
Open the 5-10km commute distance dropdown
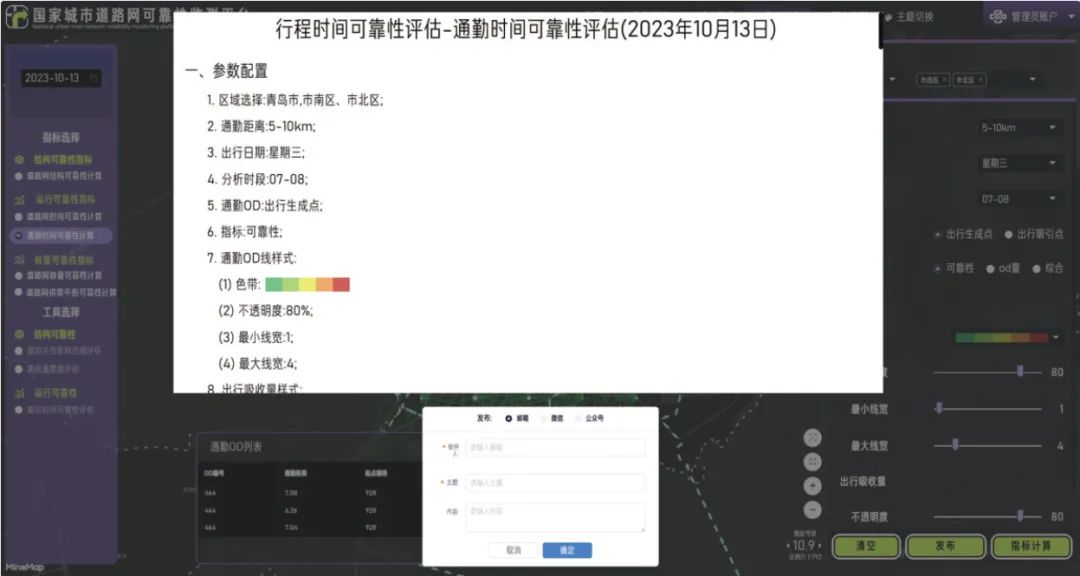[1019, 127]
